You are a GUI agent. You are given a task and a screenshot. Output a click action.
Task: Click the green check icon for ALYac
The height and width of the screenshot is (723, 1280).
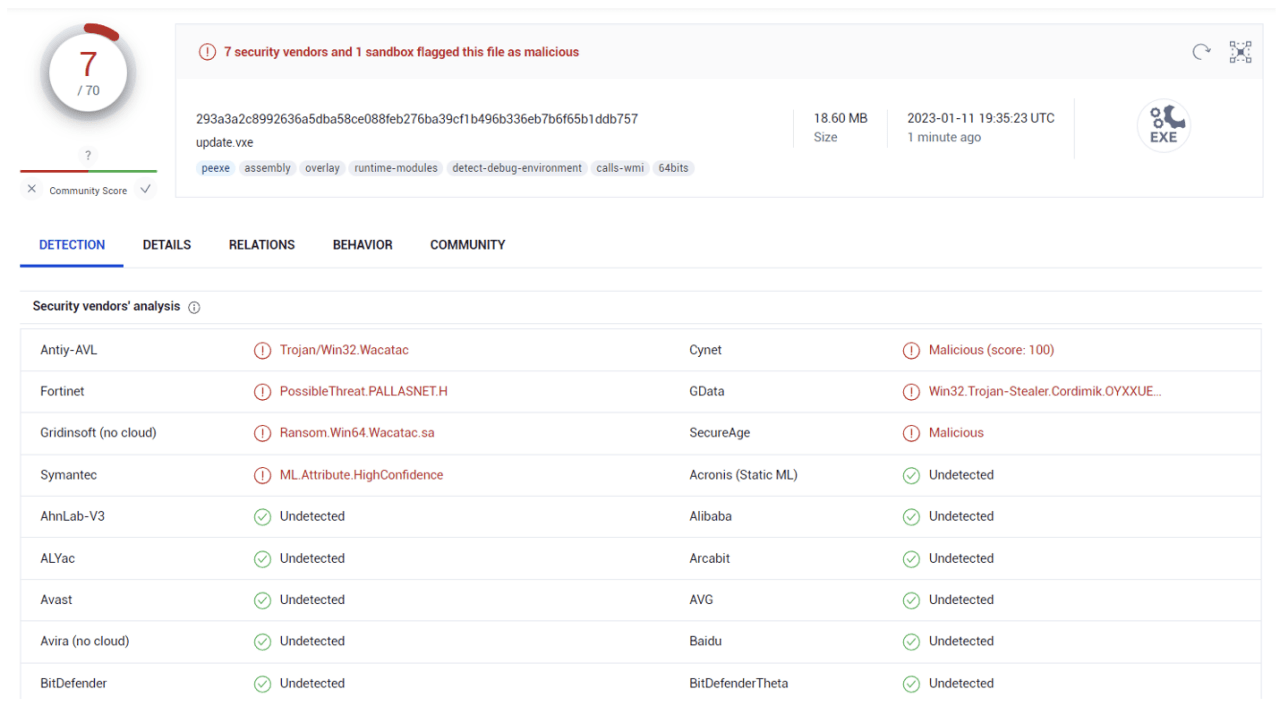click(262, 559)
